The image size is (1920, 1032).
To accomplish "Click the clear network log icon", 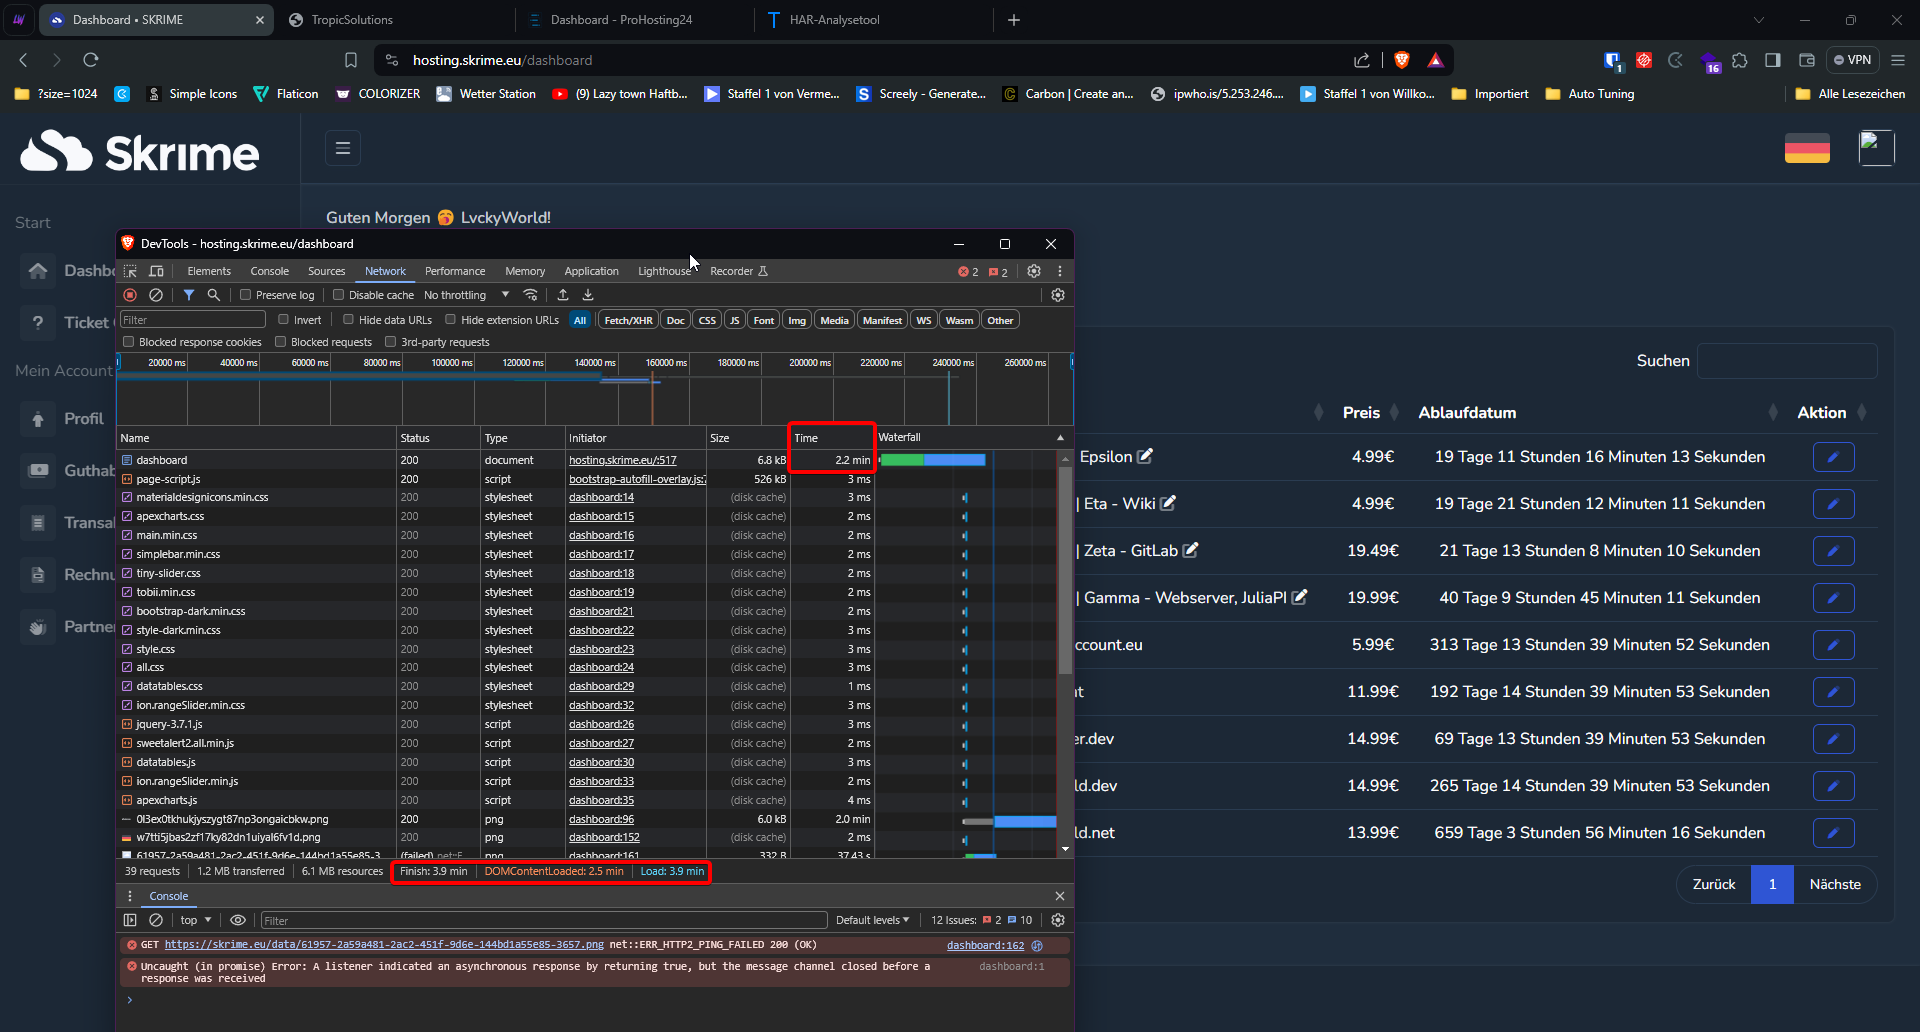I will click(x=156, y=295).
